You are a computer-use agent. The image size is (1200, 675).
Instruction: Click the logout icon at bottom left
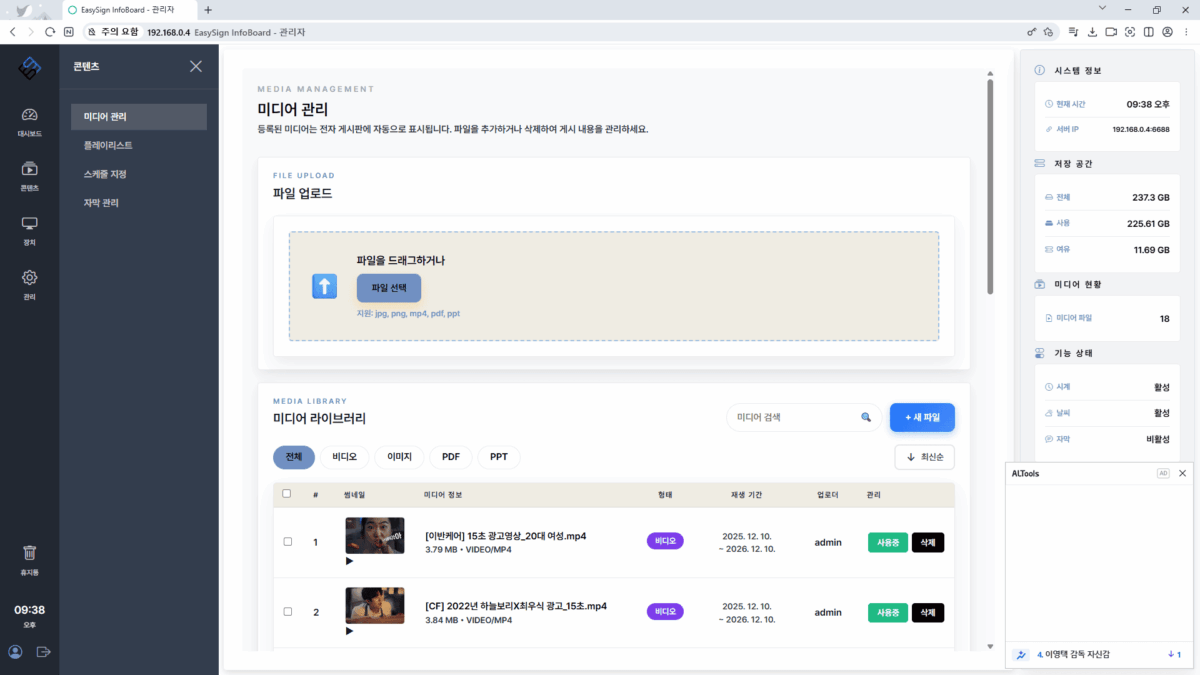point(43,652)
